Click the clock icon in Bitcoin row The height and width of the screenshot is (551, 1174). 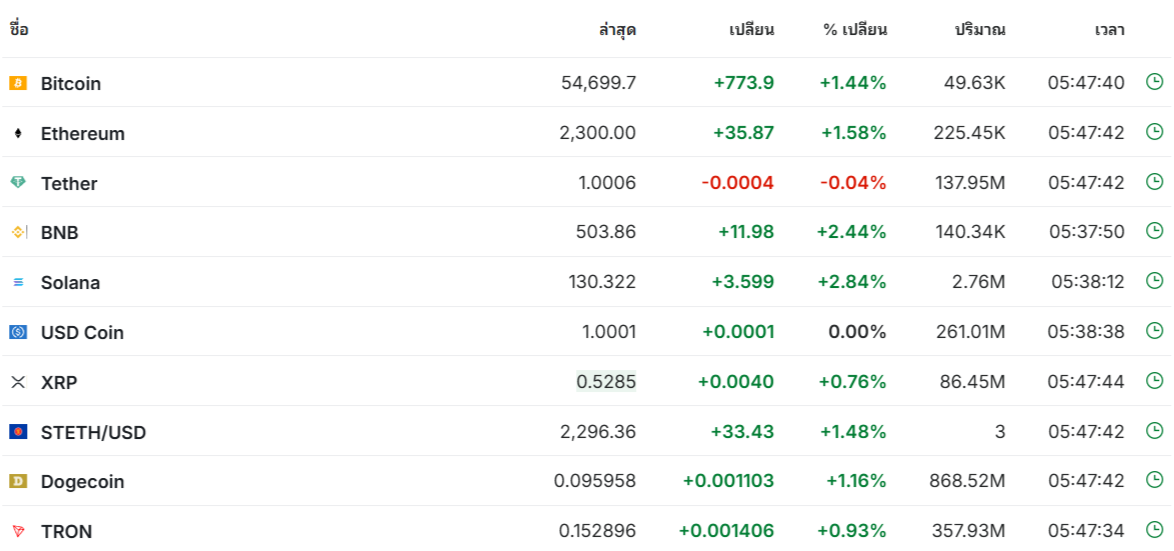click(1155, 82)
